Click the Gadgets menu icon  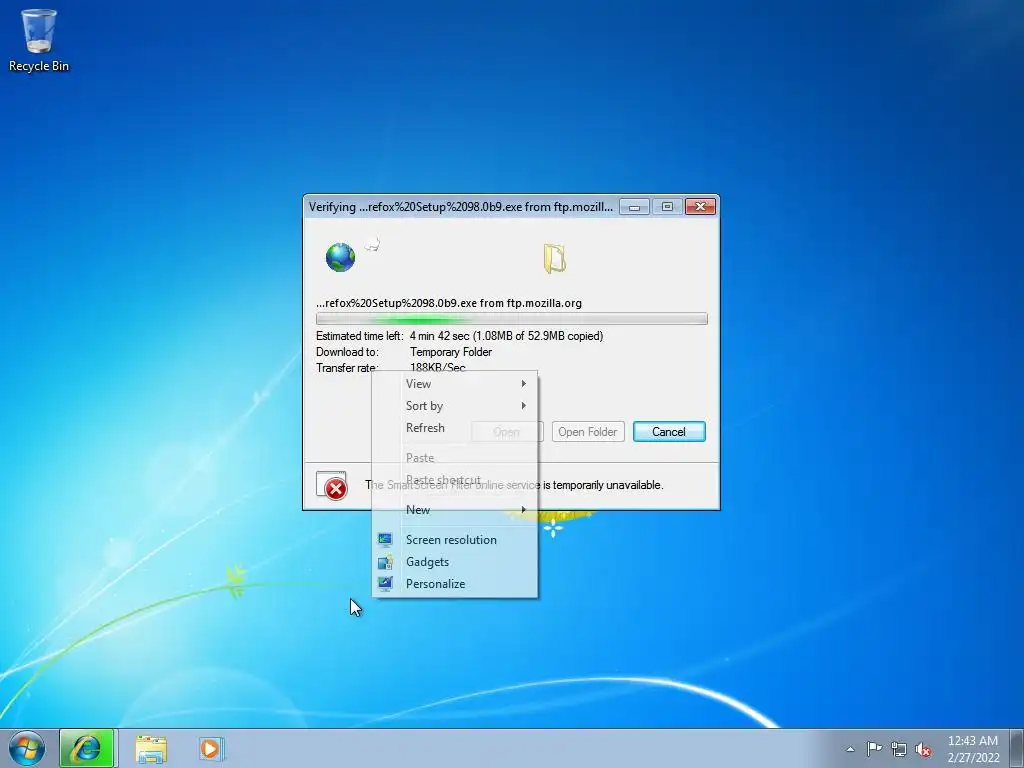click(x=385, y=562)
